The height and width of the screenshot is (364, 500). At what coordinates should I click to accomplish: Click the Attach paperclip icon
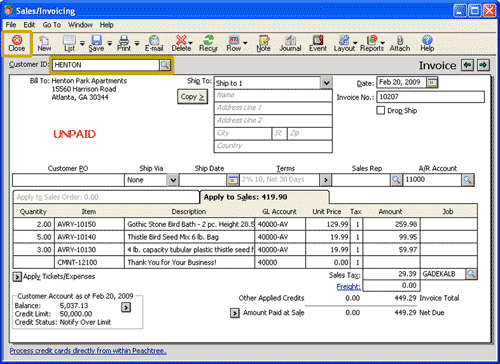(x=400, y=44)
